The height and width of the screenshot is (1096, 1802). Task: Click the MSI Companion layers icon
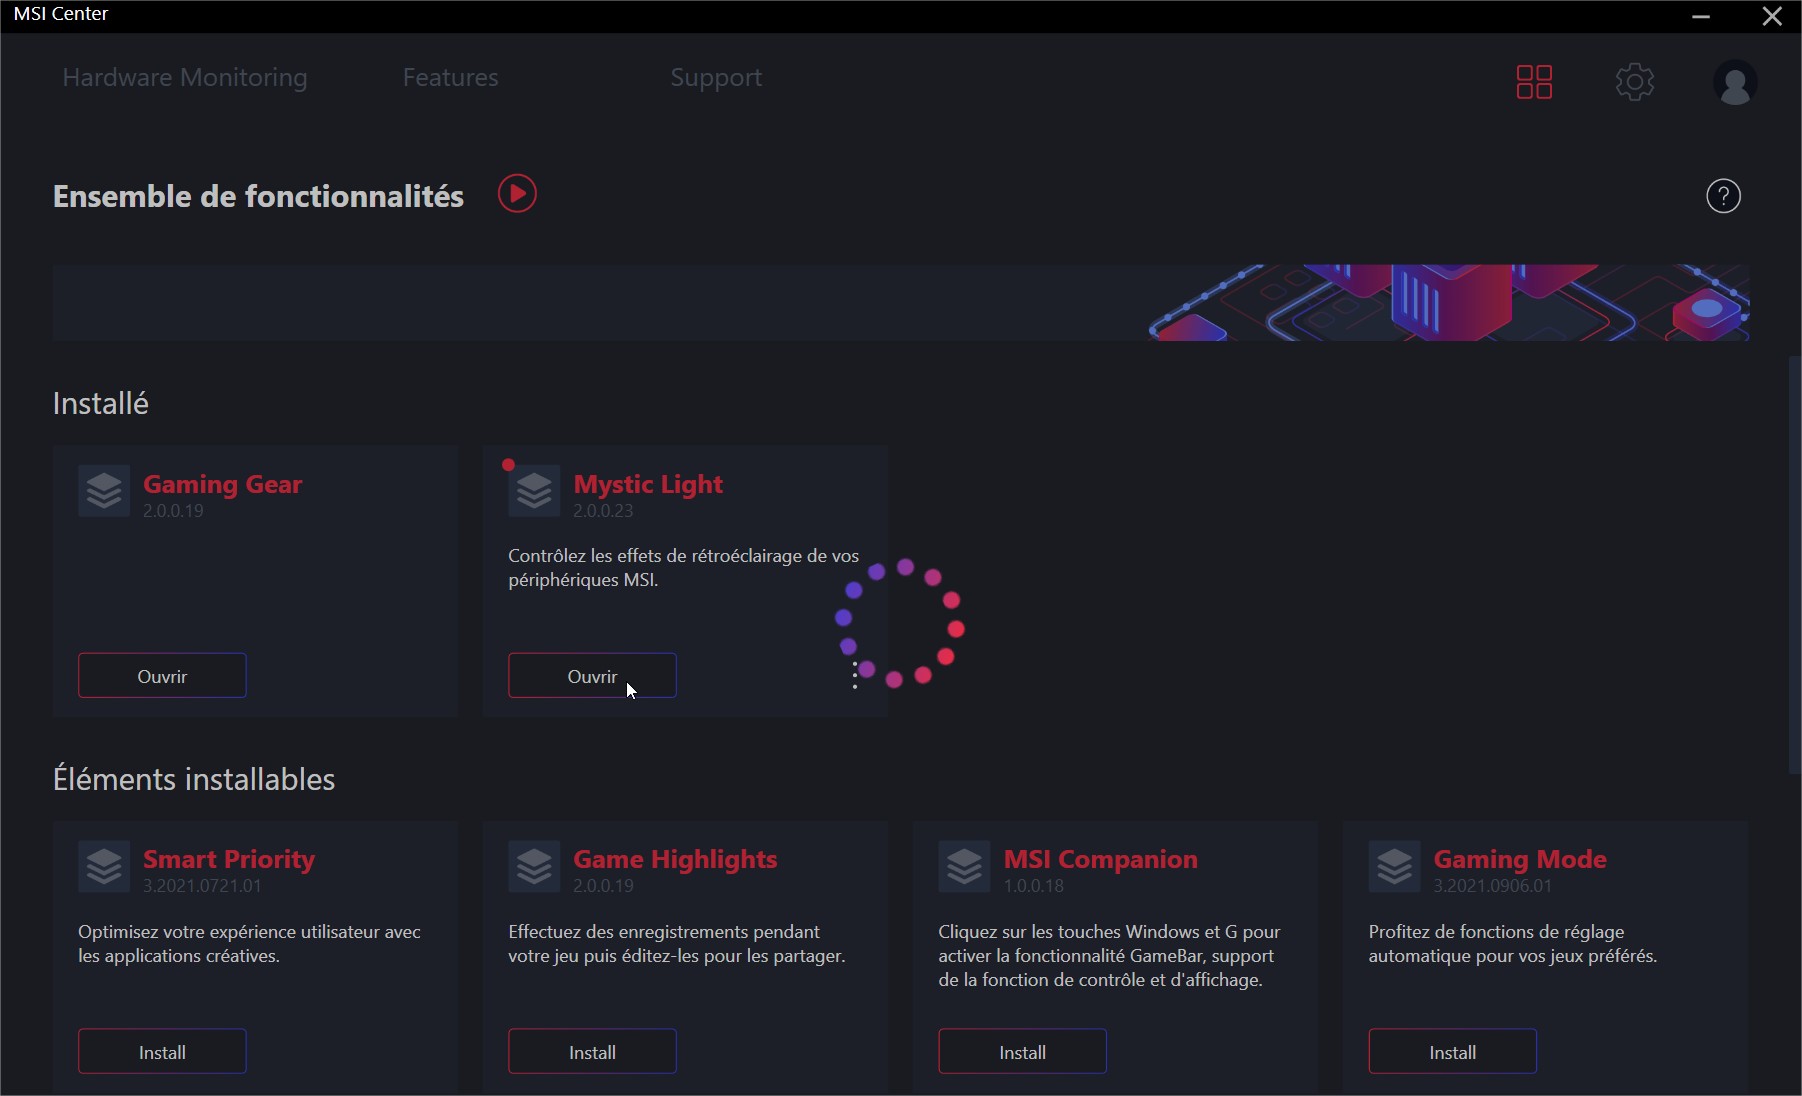pyautogui.click(x=964, y=867)
